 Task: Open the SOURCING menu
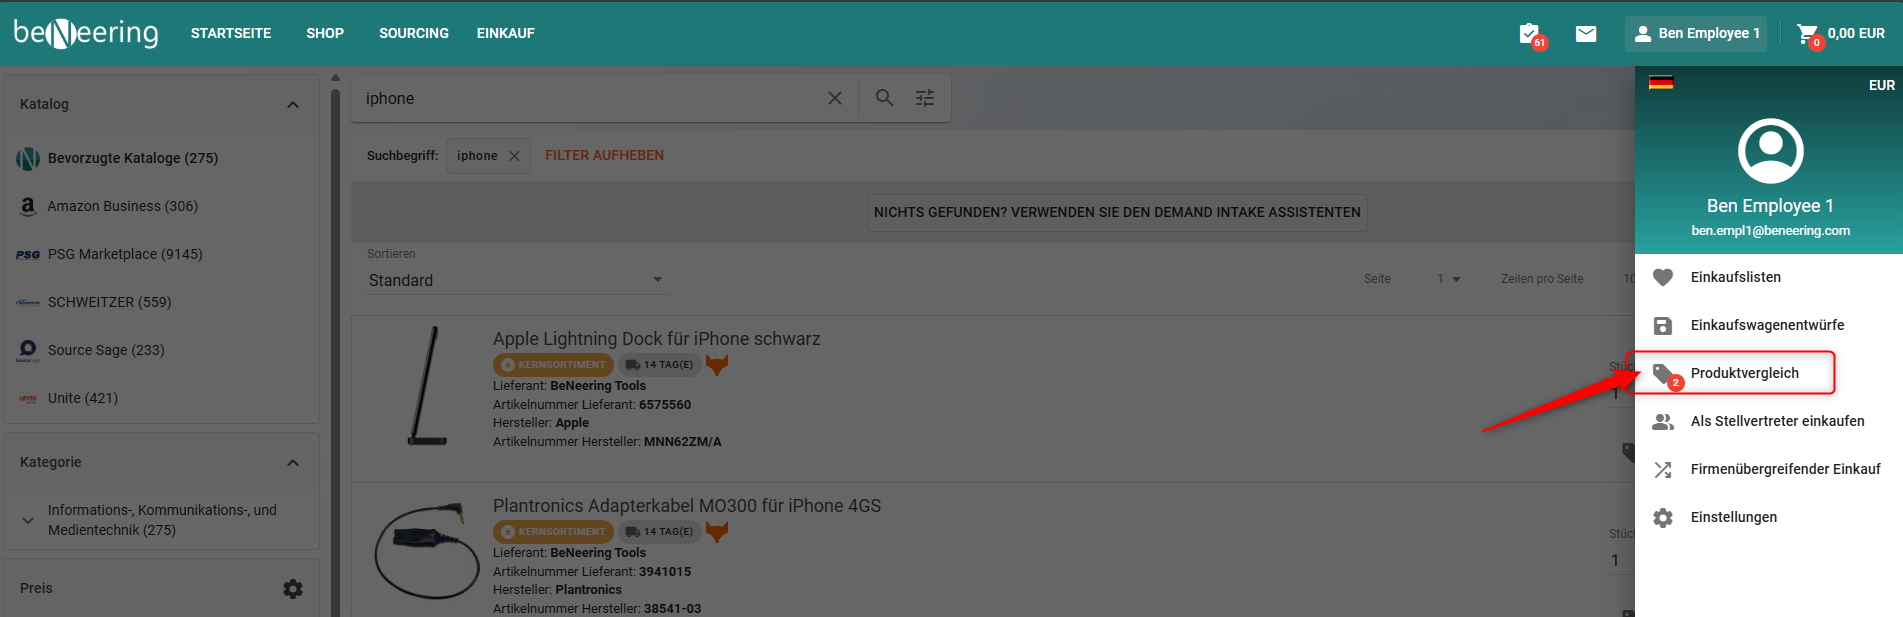[x=413, y=33]
